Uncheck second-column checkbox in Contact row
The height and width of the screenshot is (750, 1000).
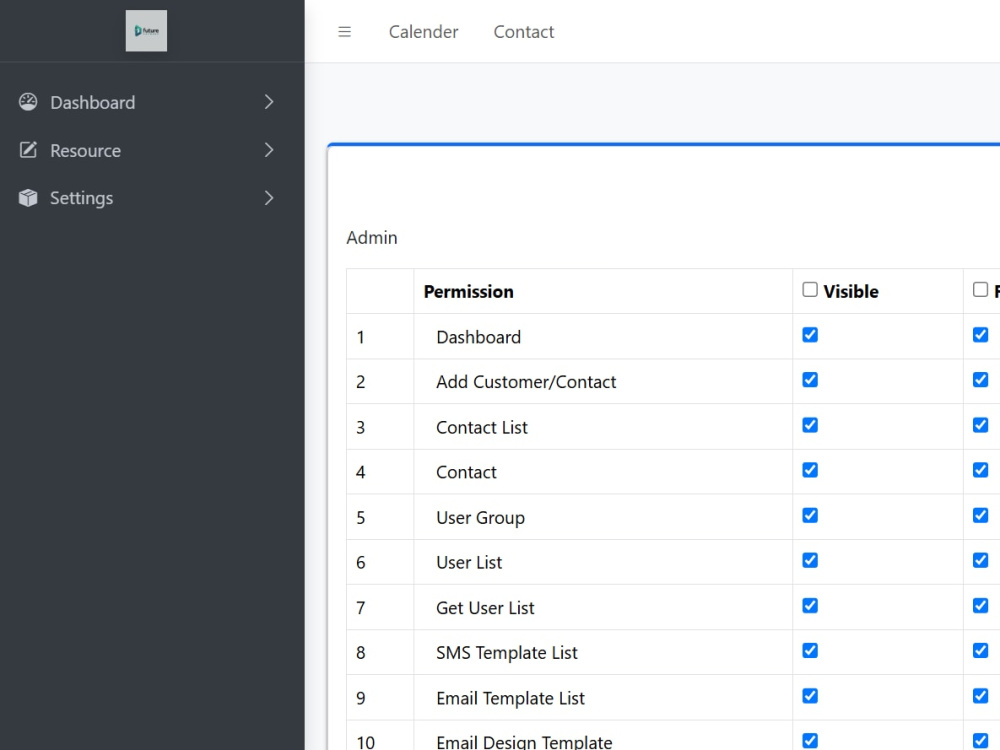coord(980,470)
